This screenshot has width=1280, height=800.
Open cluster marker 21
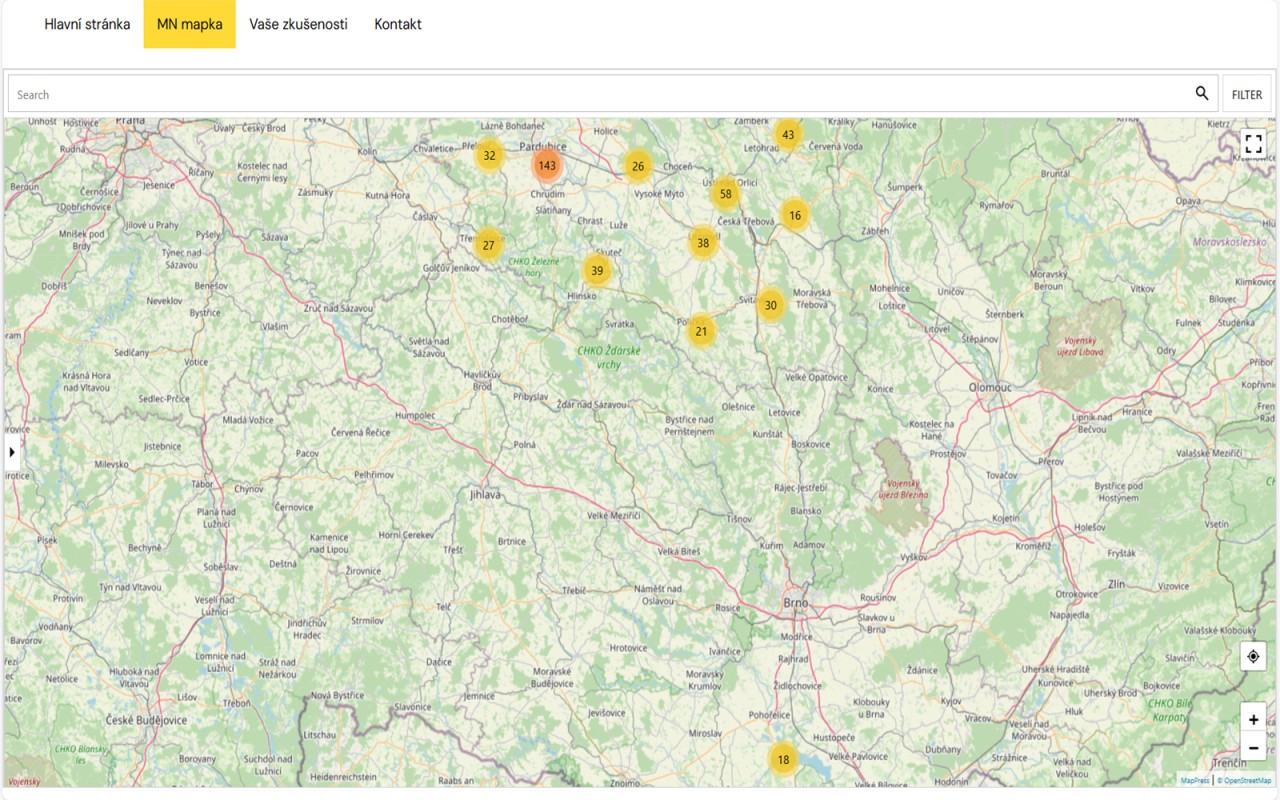pos(701,331)
